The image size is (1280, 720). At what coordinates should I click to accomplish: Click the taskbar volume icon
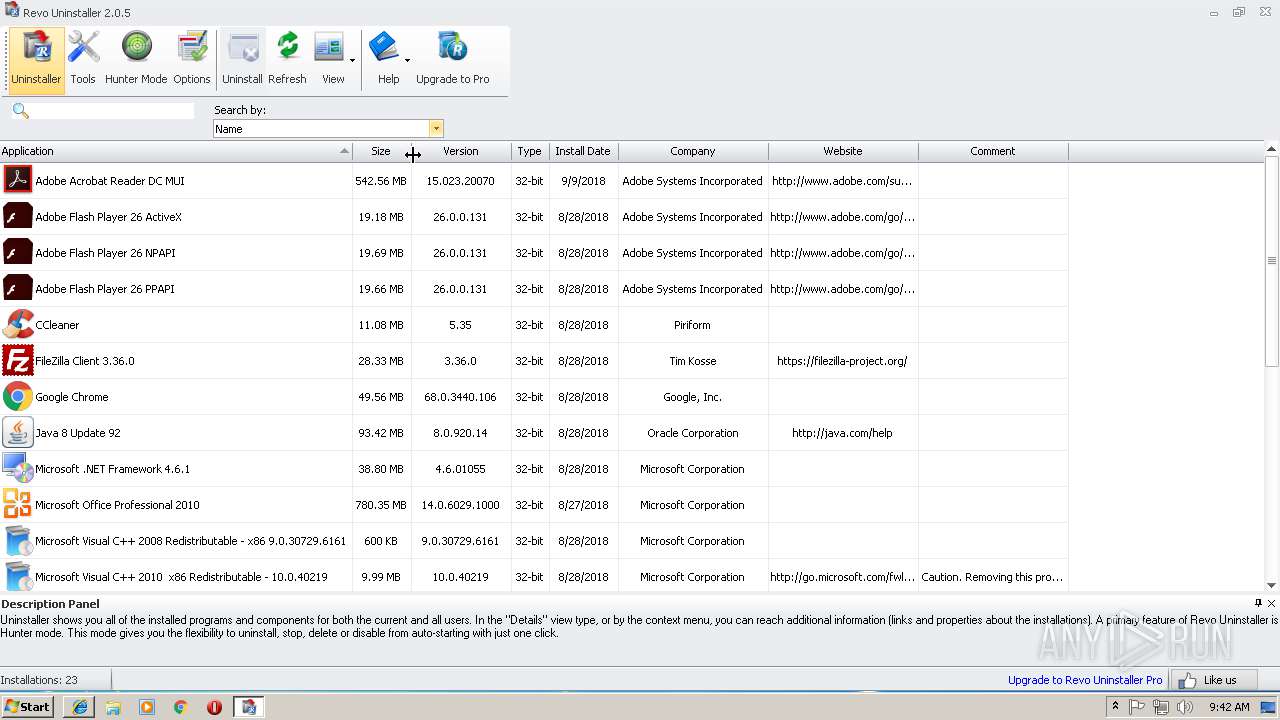coord(1185,707)
